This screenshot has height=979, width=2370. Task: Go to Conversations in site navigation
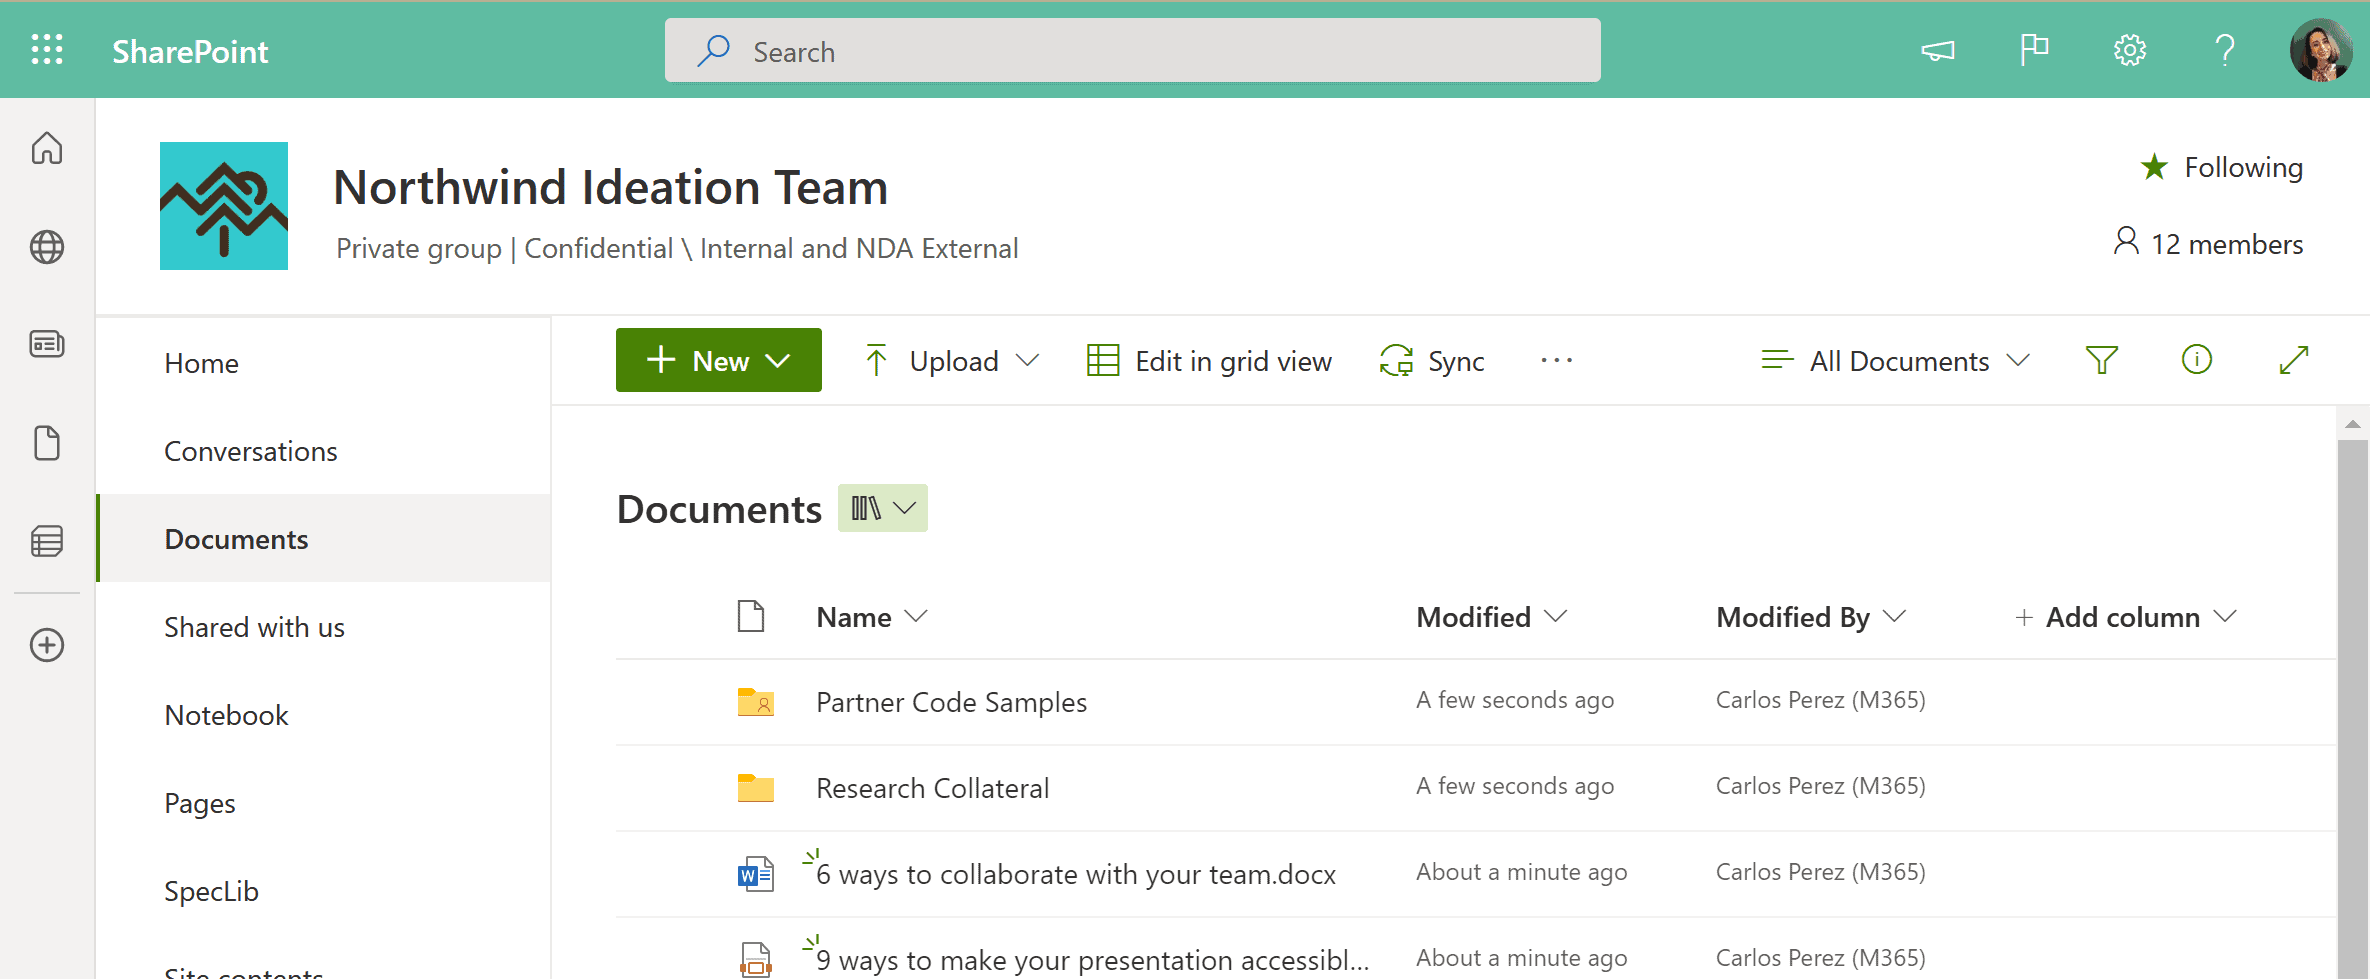pyautogui.click(x=251, y=451)
